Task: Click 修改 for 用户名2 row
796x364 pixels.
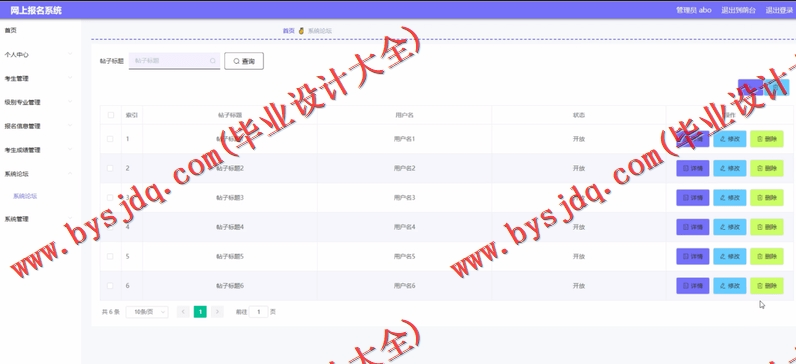Action: 729,168
